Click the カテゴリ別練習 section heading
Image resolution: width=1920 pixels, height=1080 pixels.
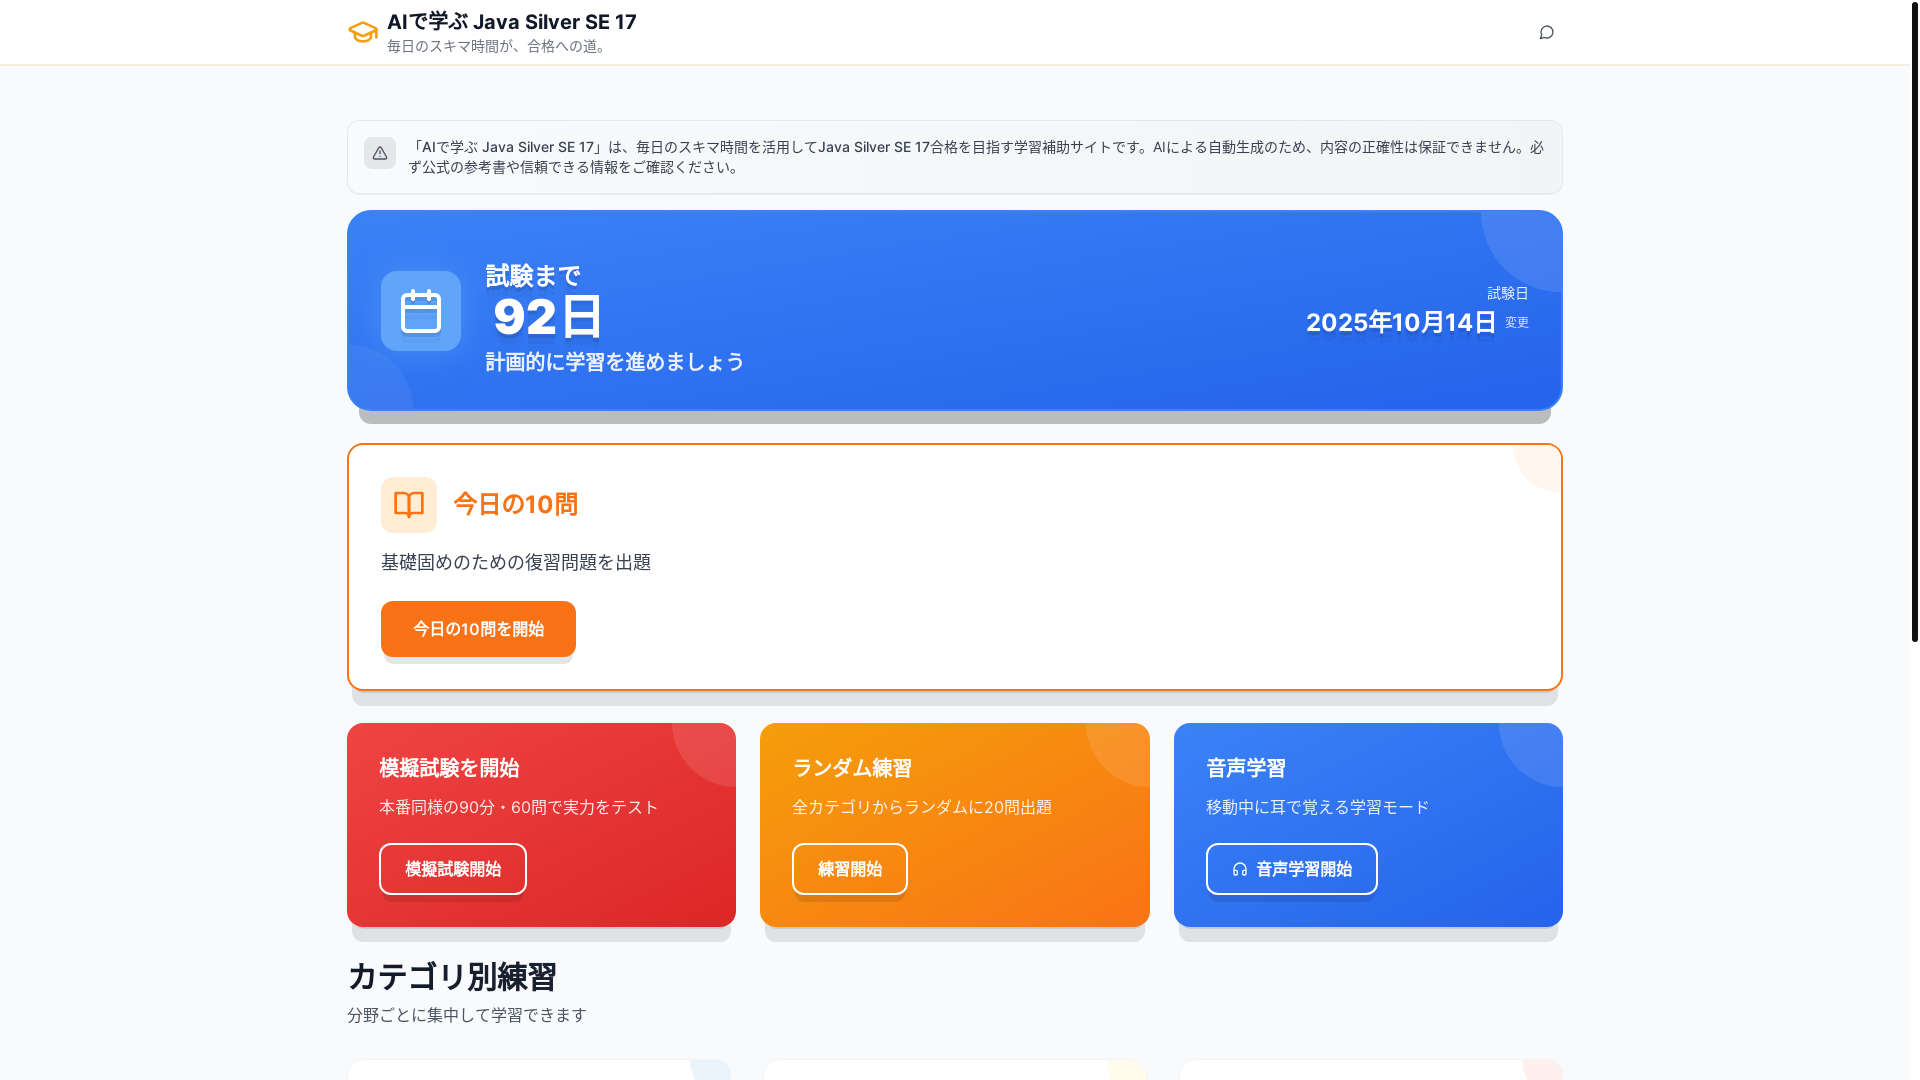[452, 976]
